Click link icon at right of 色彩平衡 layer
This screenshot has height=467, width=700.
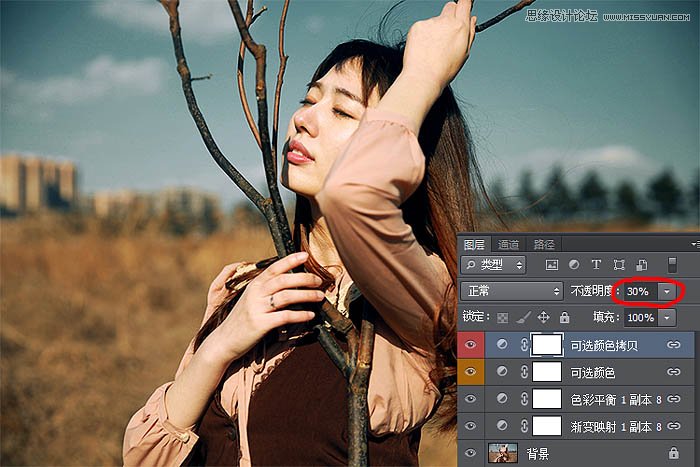(x=674, y=399)
